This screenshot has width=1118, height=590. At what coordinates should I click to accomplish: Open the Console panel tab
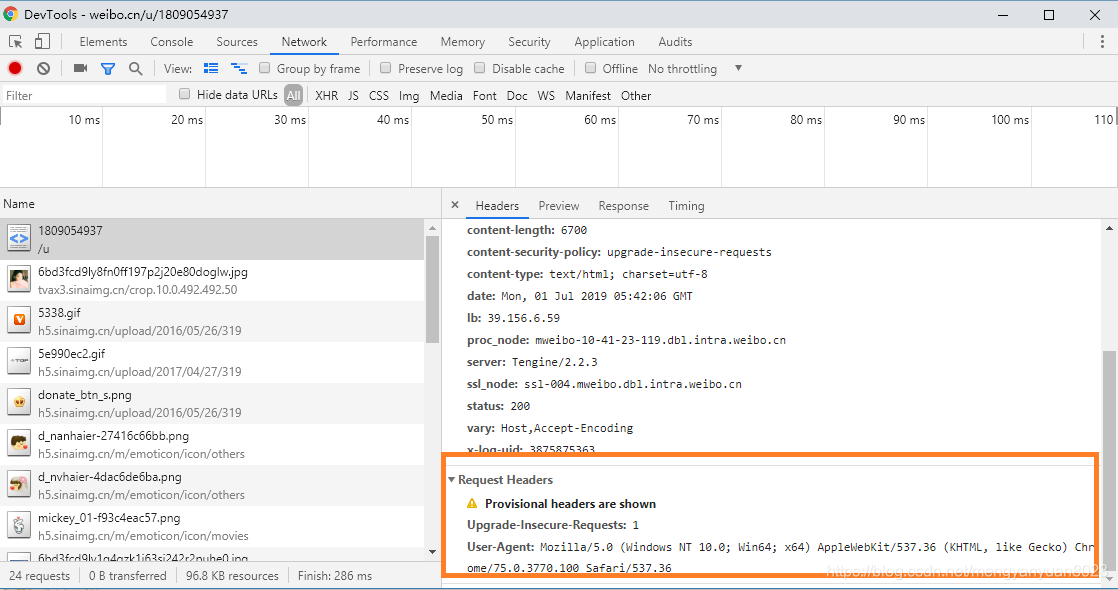tap(172, 41)
